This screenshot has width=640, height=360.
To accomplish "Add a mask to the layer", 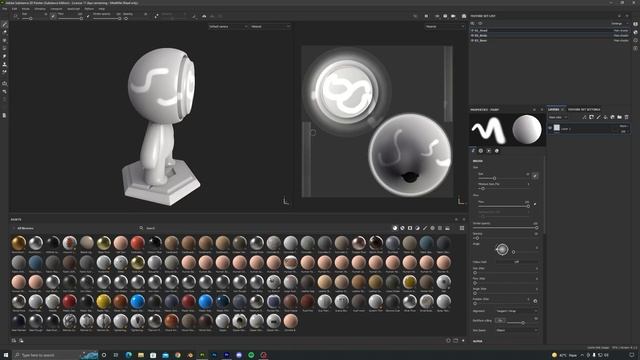I will click(591, 117).
